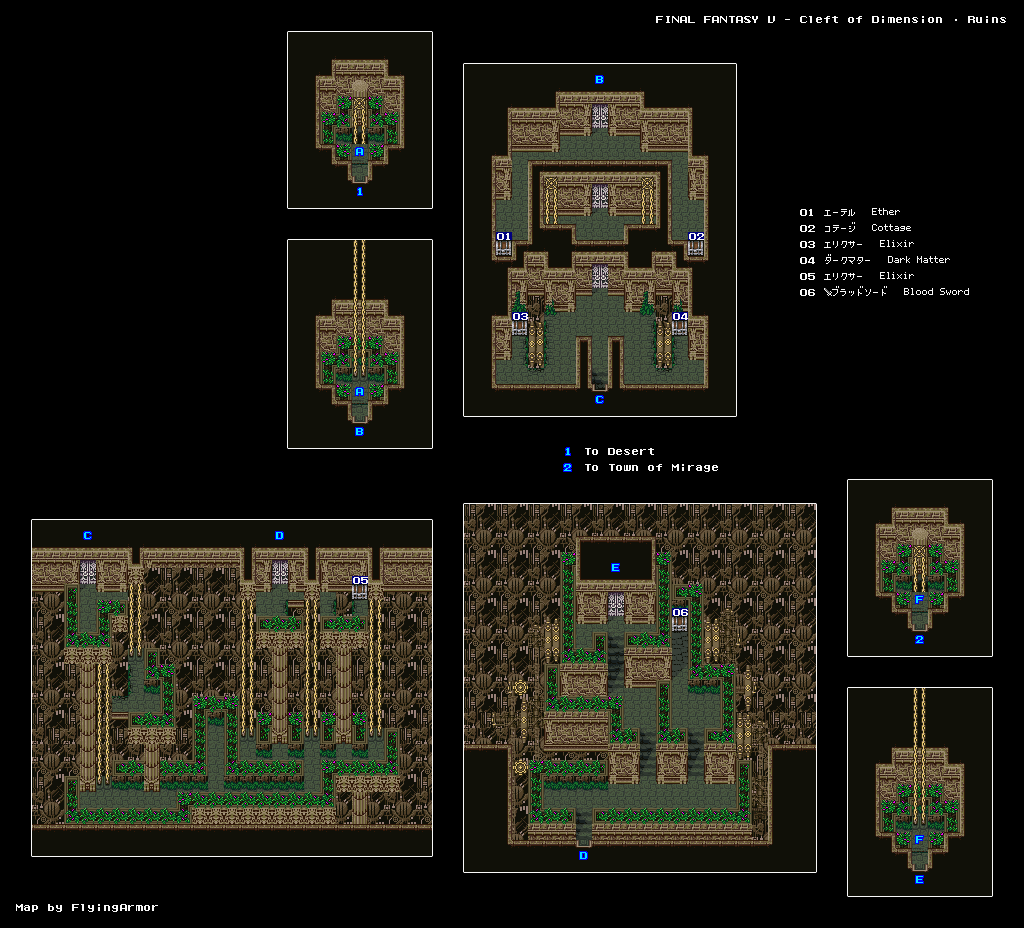Click treasure chest marker 05
This screenshot has width=1024, height=928.
click(x=360, y=586)
